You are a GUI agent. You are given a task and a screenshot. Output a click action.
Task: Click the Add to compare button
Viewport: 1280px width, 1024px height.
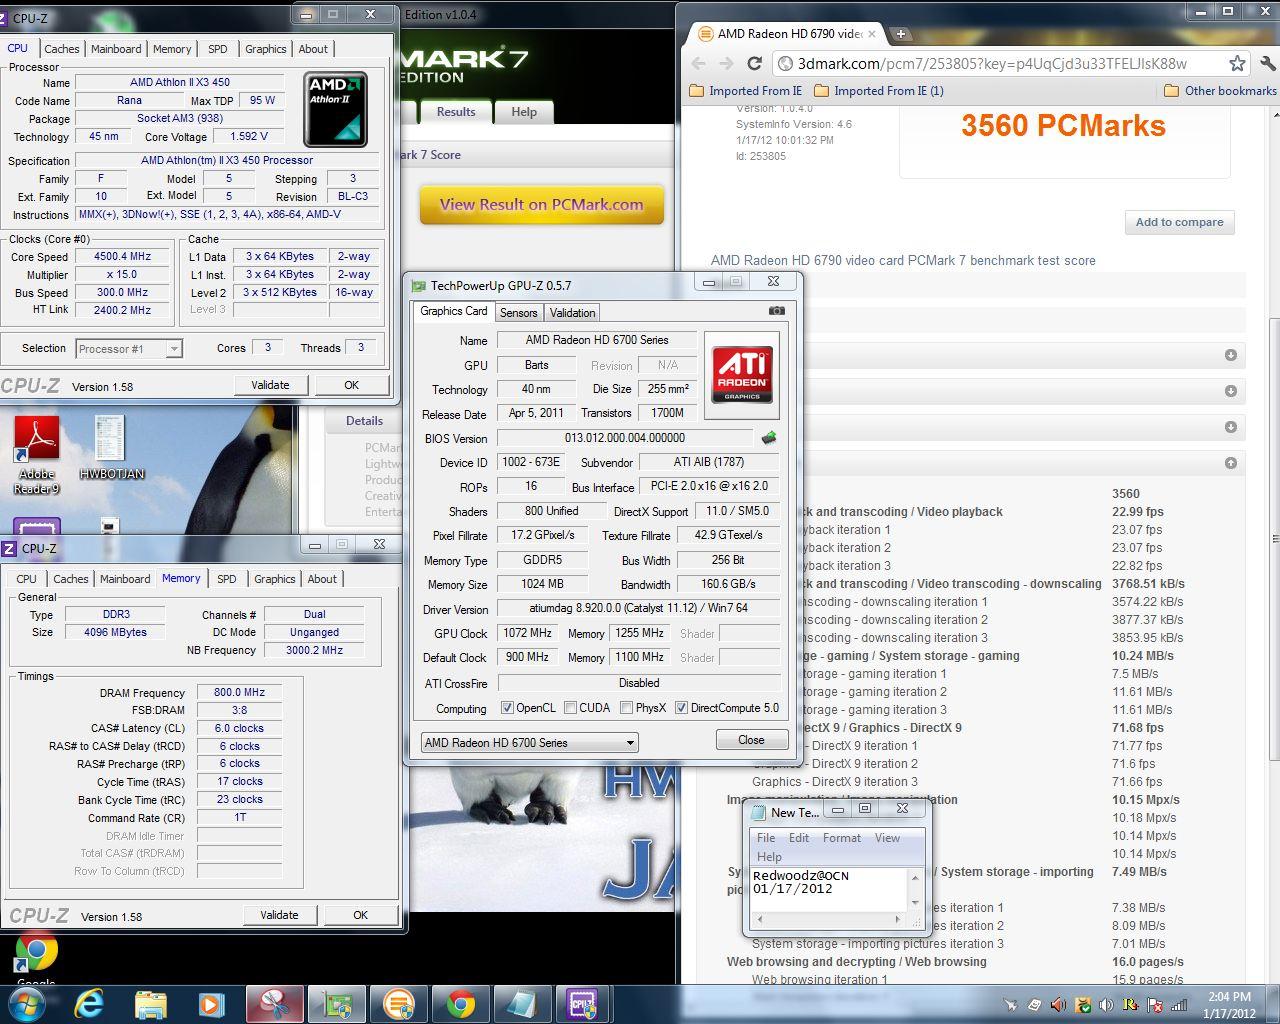pyautogui.click(x=1179, y=222)
